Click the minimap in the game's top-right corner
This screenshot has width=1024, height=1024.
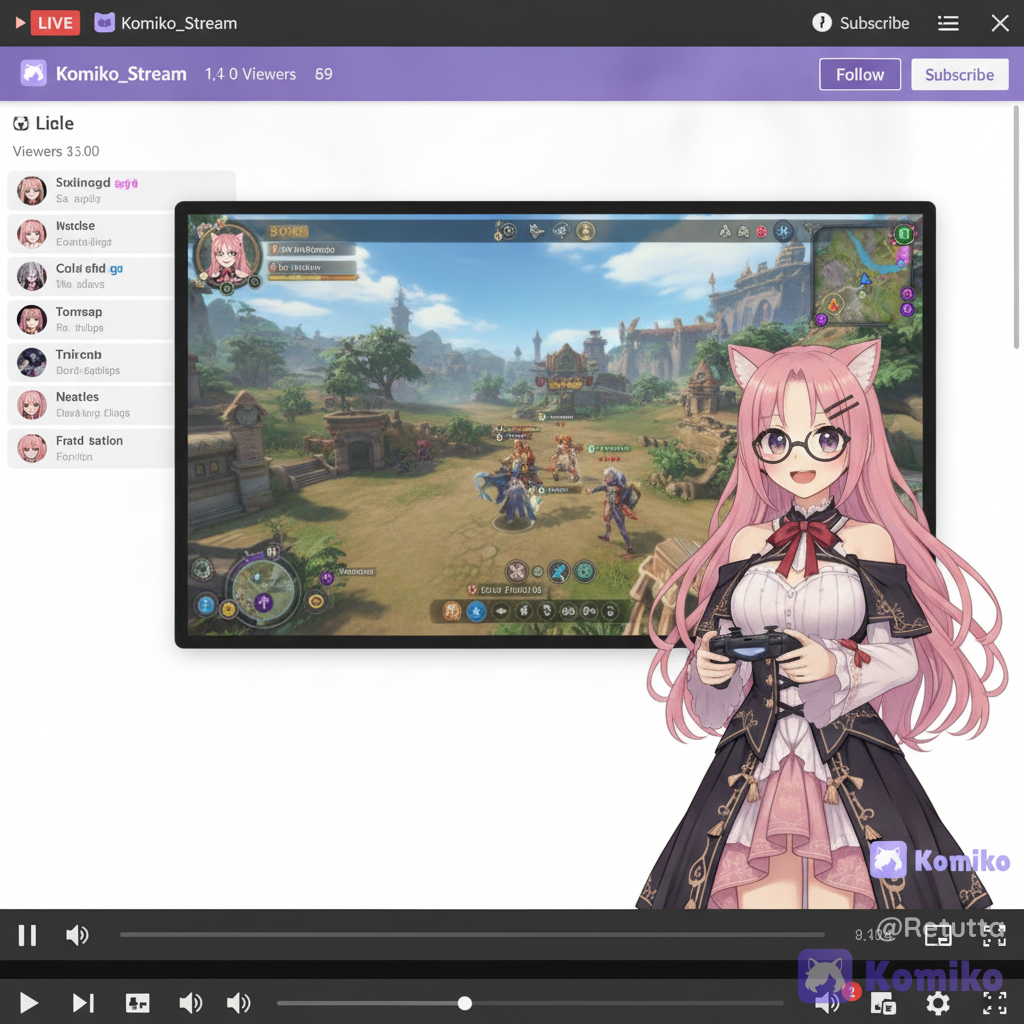pos(864,274)
